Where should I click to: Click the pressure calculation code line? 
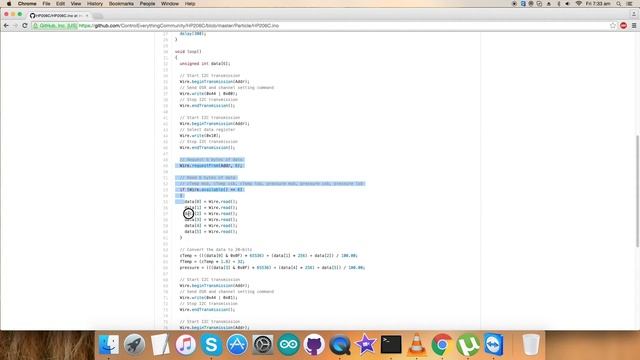(x=272, y=268)
